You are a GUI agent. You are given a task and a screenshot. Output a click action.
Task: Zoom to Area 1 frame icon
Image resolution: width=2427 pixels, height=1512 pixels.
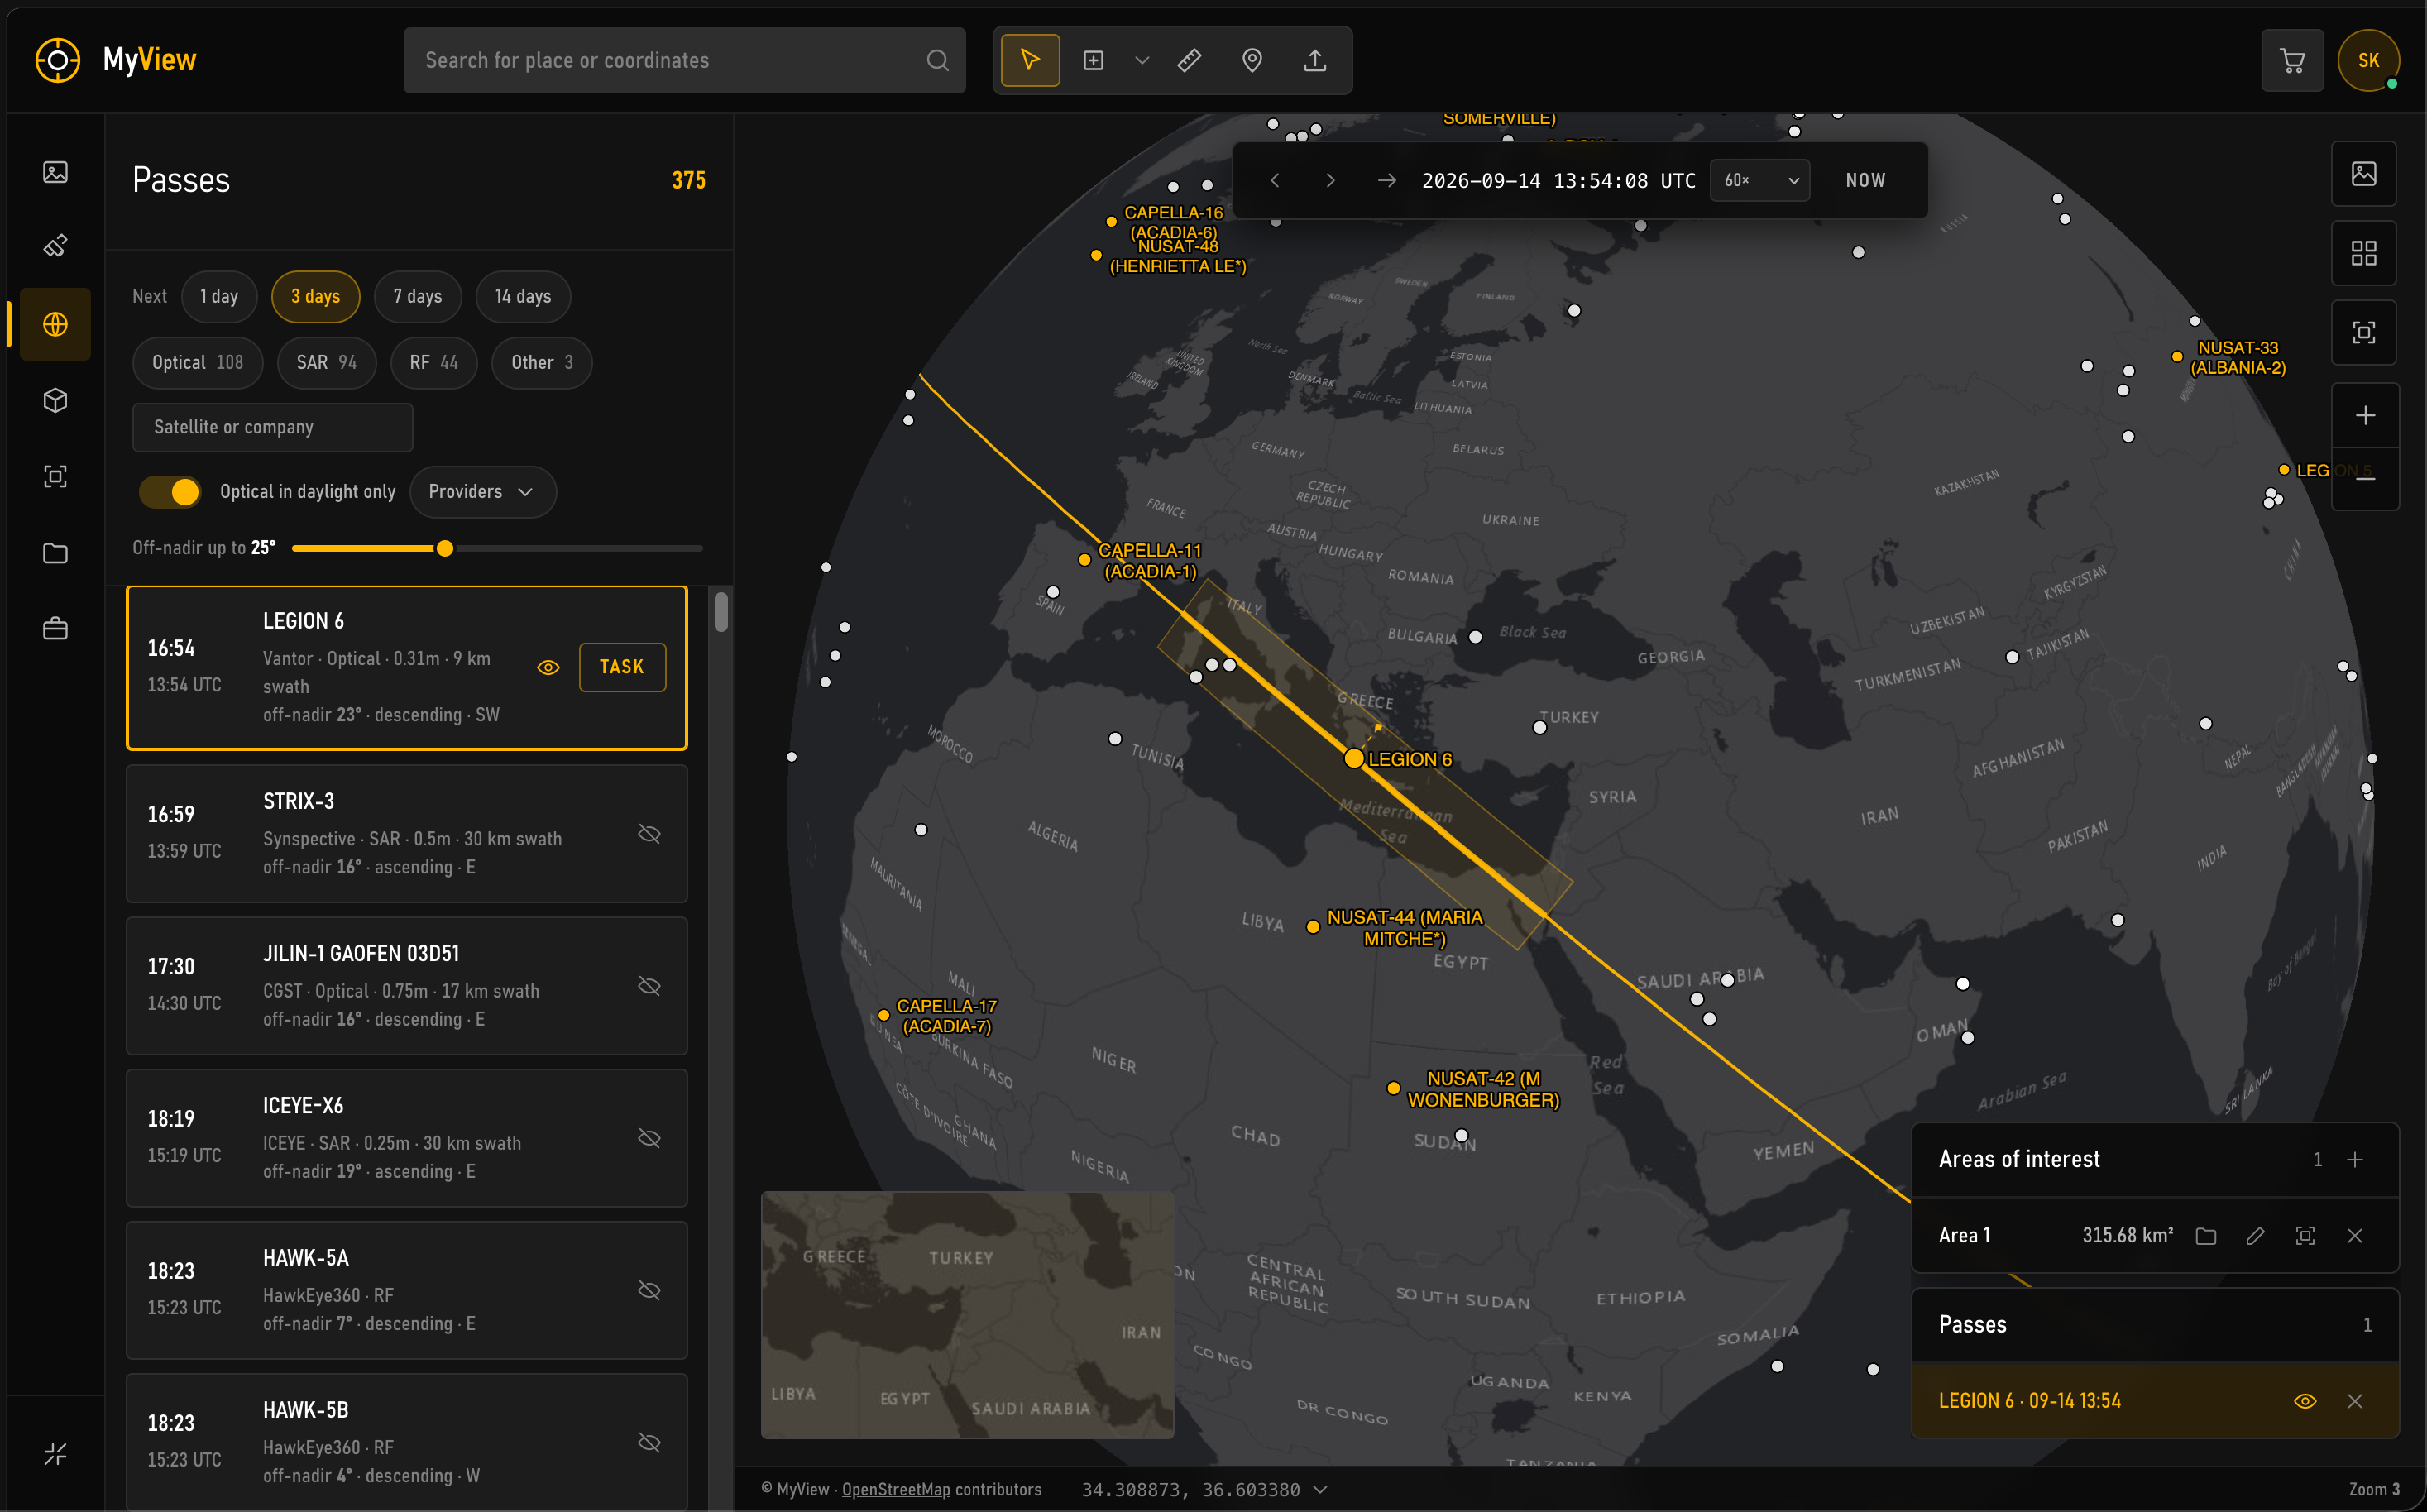(2305, 1236)
